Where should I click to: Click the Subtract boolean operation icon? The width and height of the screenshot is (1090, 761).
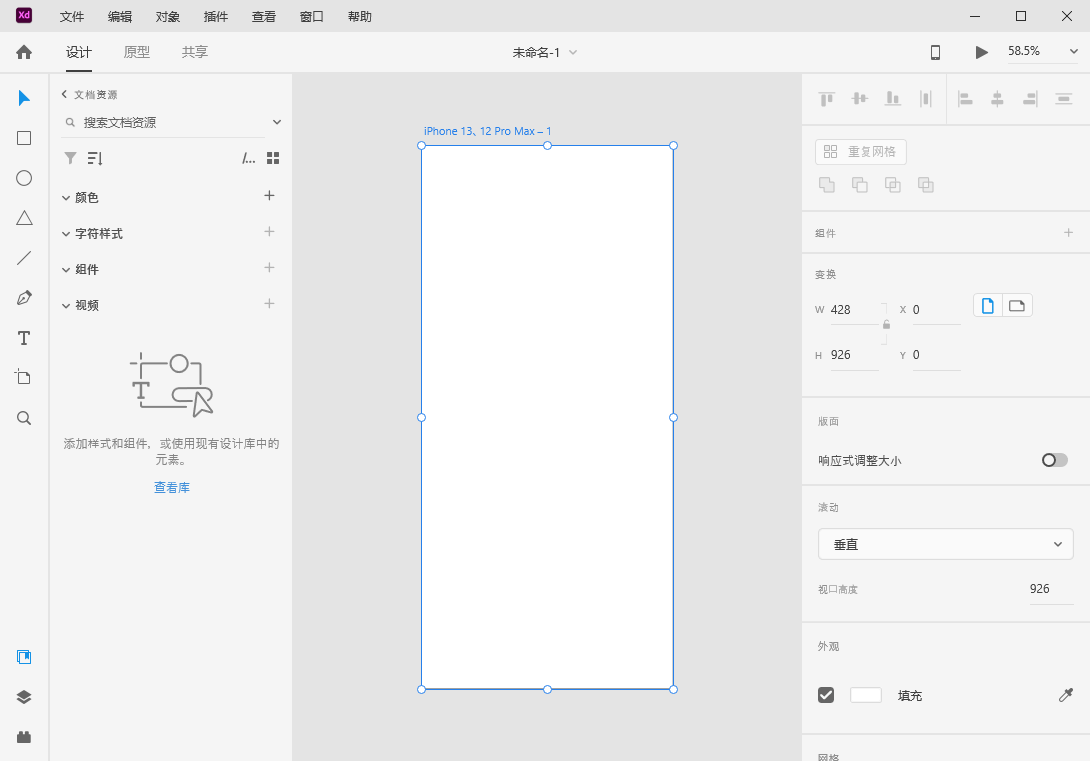[x=860, y=185]
